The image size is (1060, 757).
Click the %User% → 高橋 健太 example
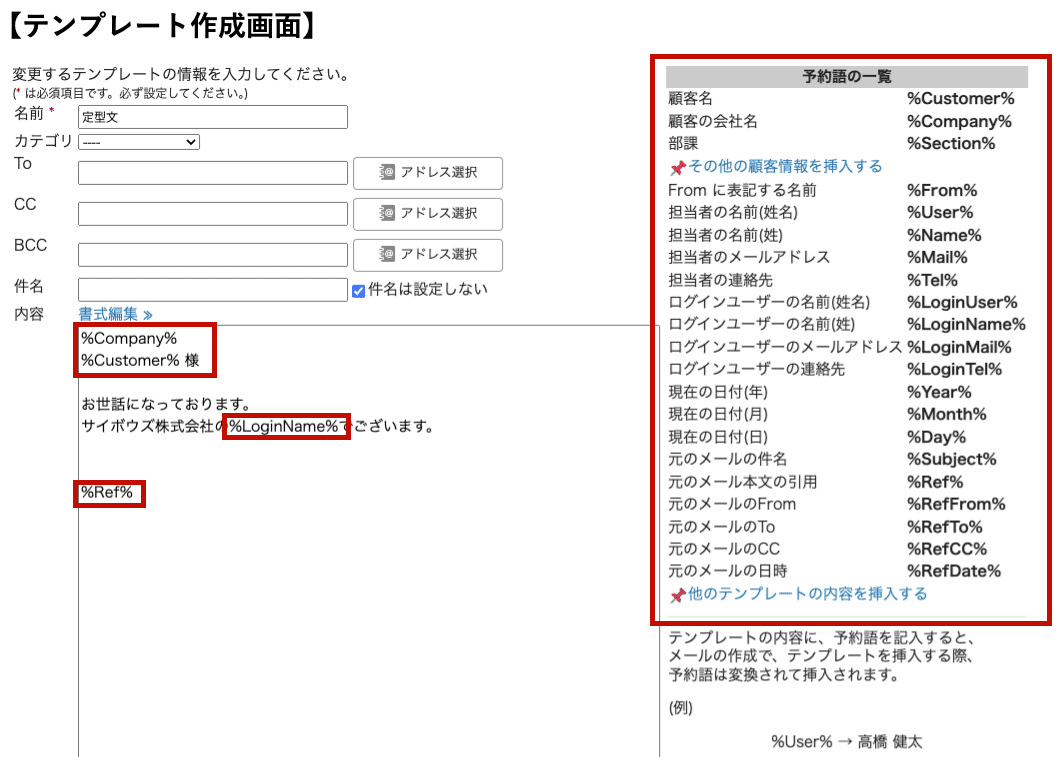click(x=846, y=742)
